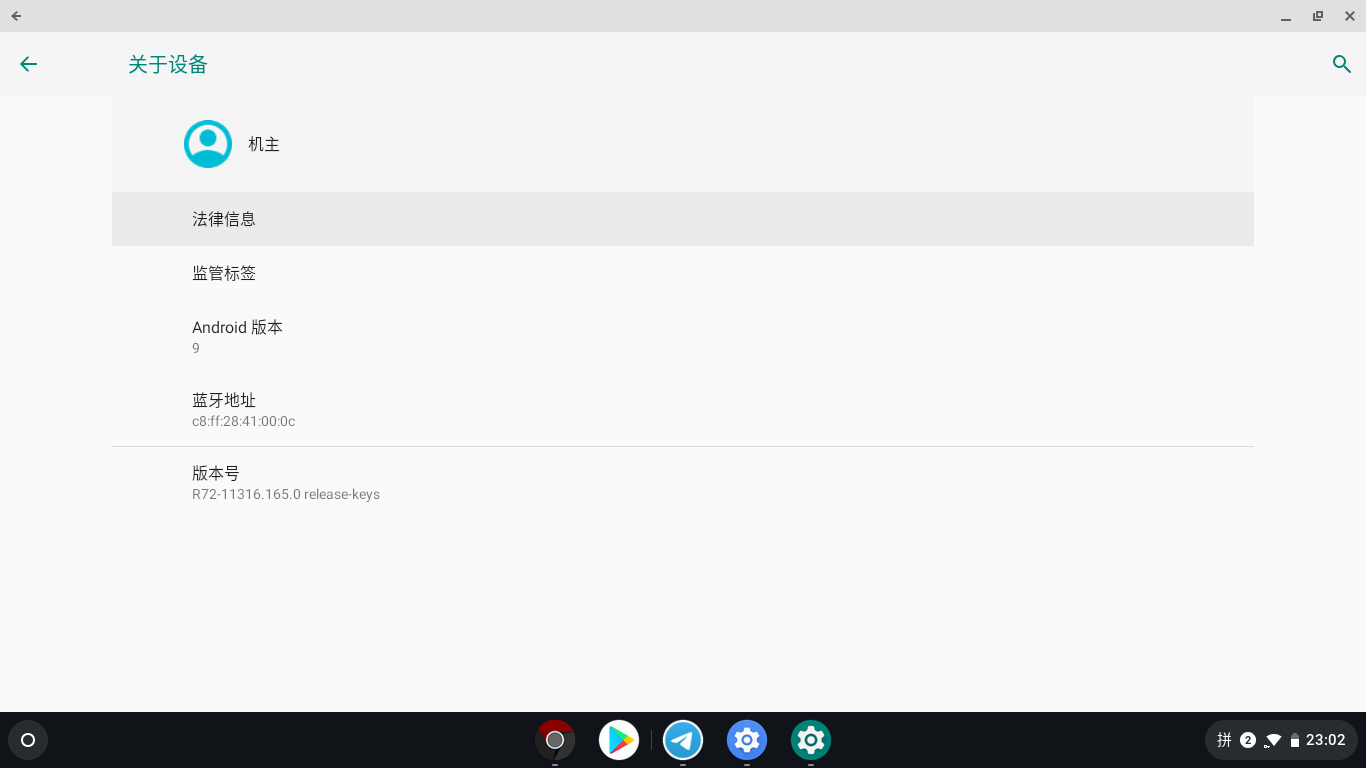
Task: Restore the window size button
Action: [1318, 16]
